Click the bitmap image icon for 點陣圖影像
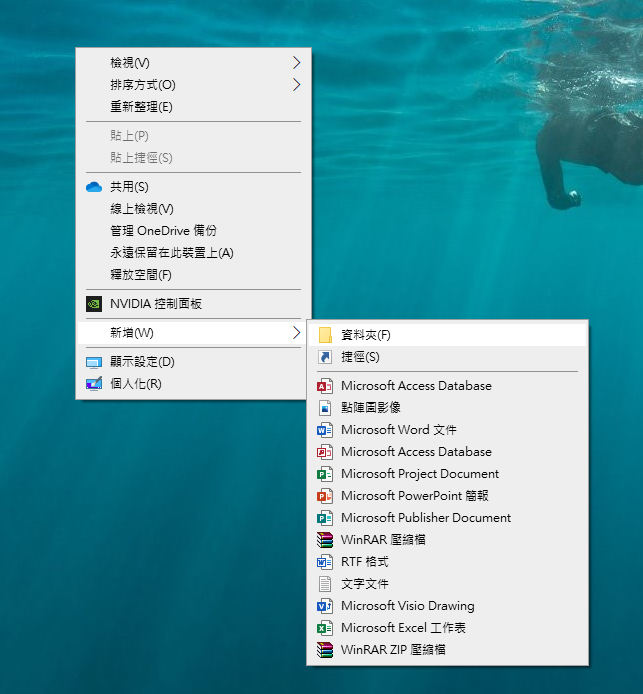This screenshot has height=694, width=643. (325, 408)
